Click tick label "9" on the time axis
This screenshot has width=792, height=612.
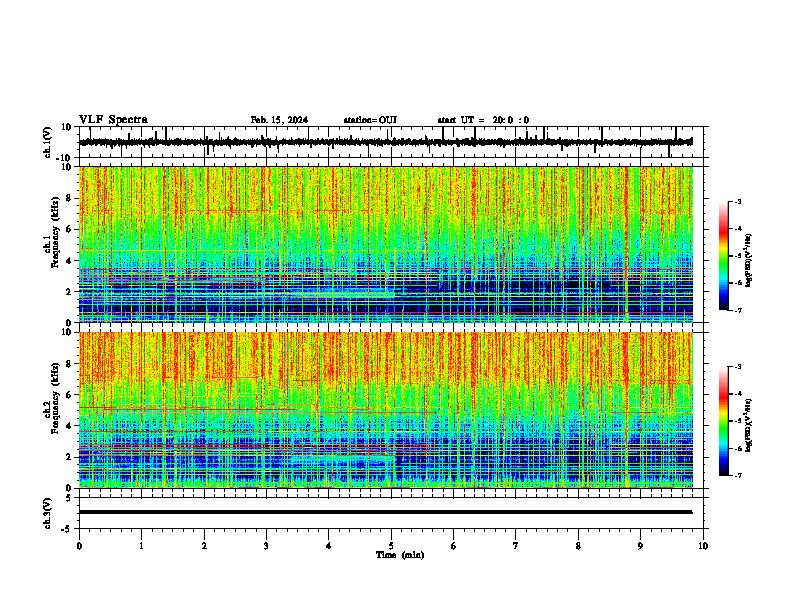pyautogui.click(x=640, y=546)
